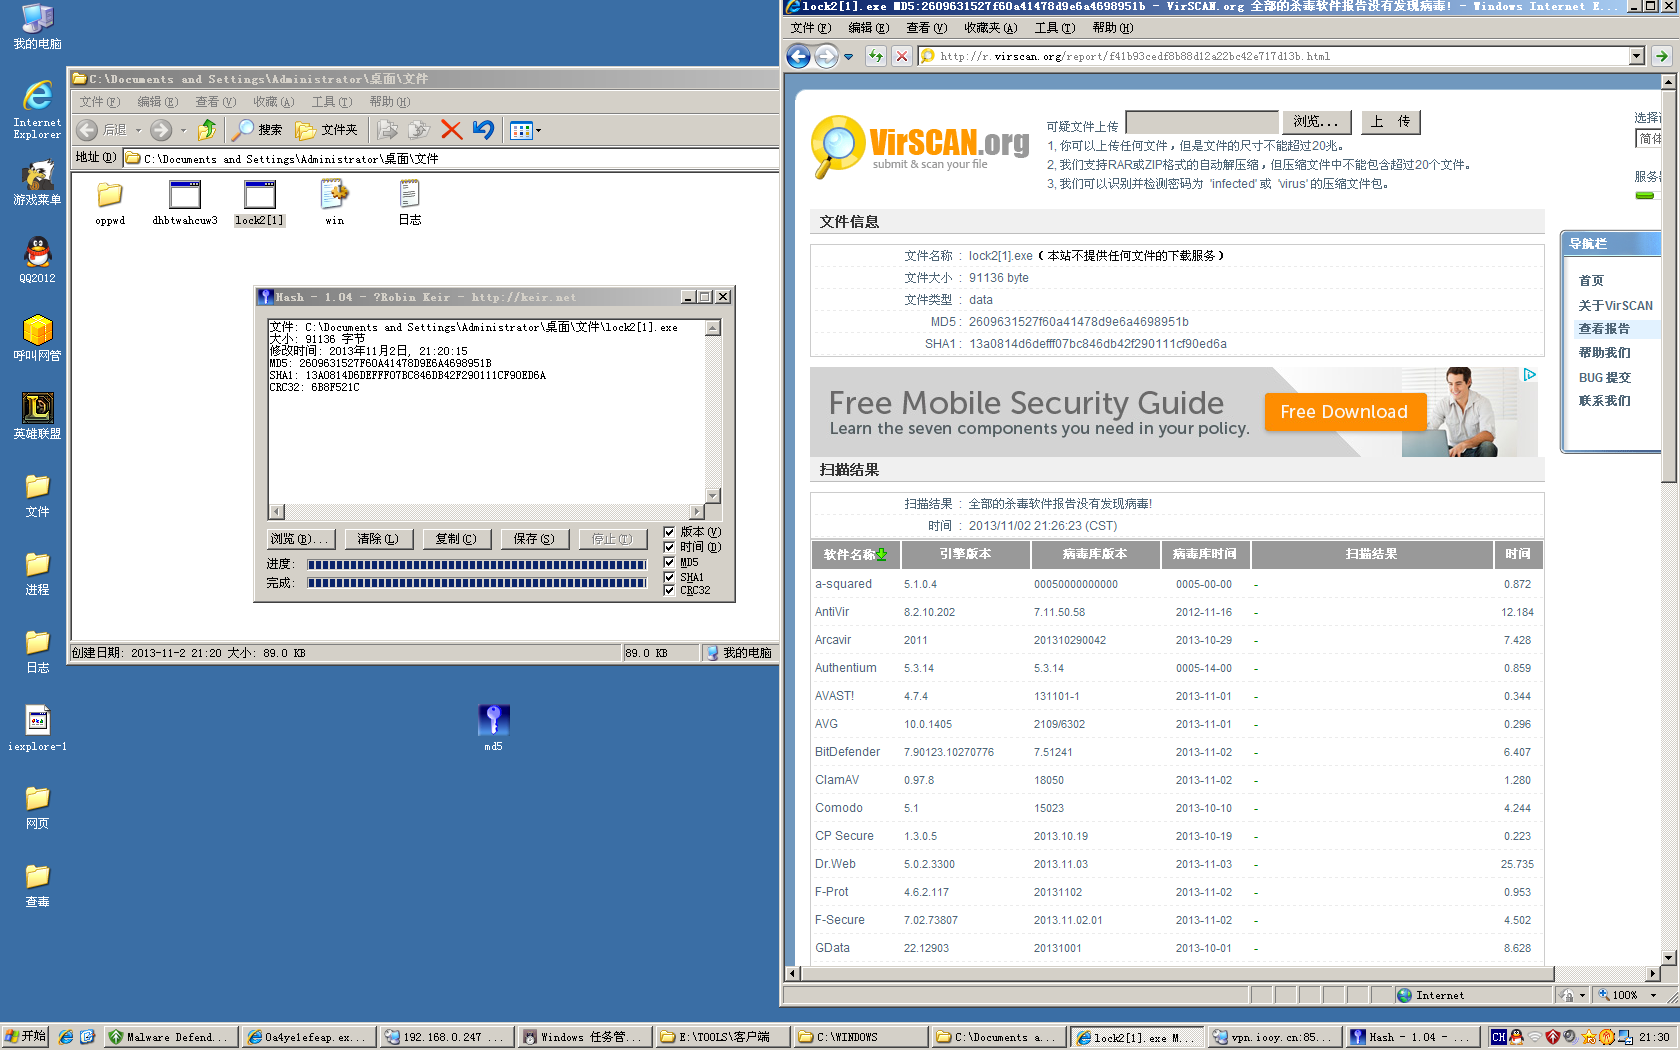
Task: Open IE recent pages dropdown arrow
Action: [x=848, y=57]
